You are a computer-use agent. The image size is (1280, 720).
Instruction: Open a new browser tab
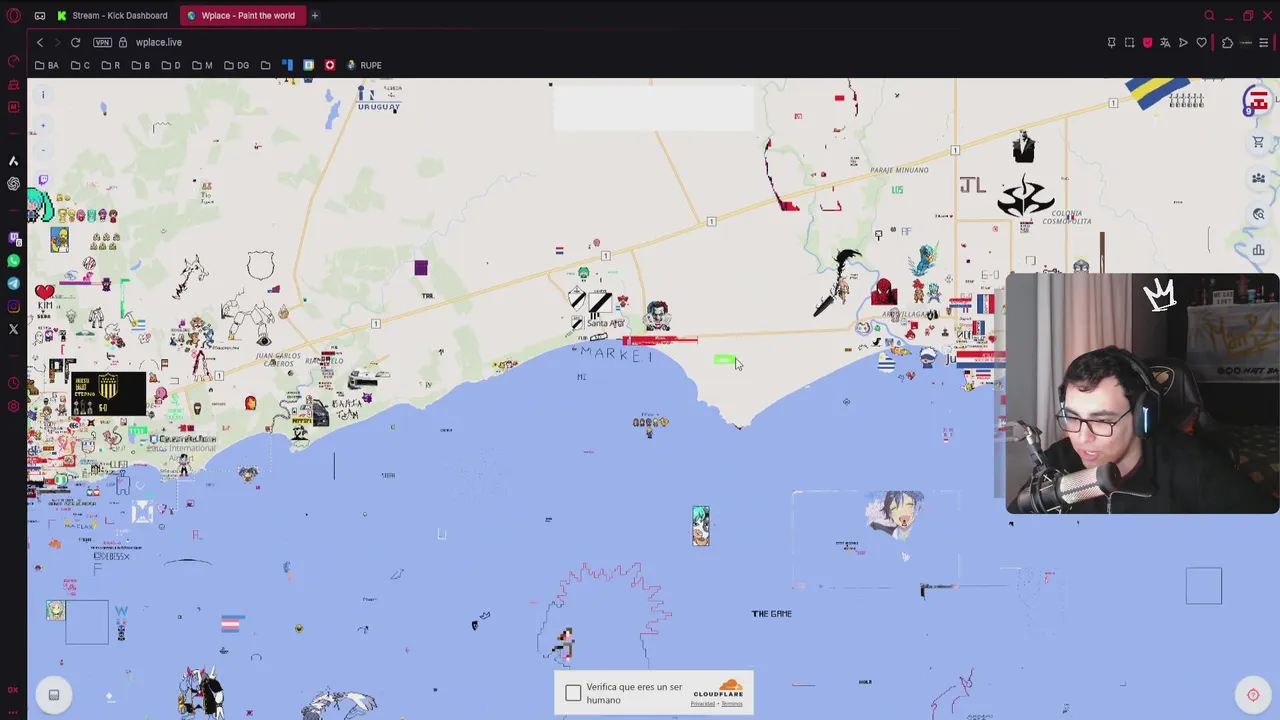314,15
